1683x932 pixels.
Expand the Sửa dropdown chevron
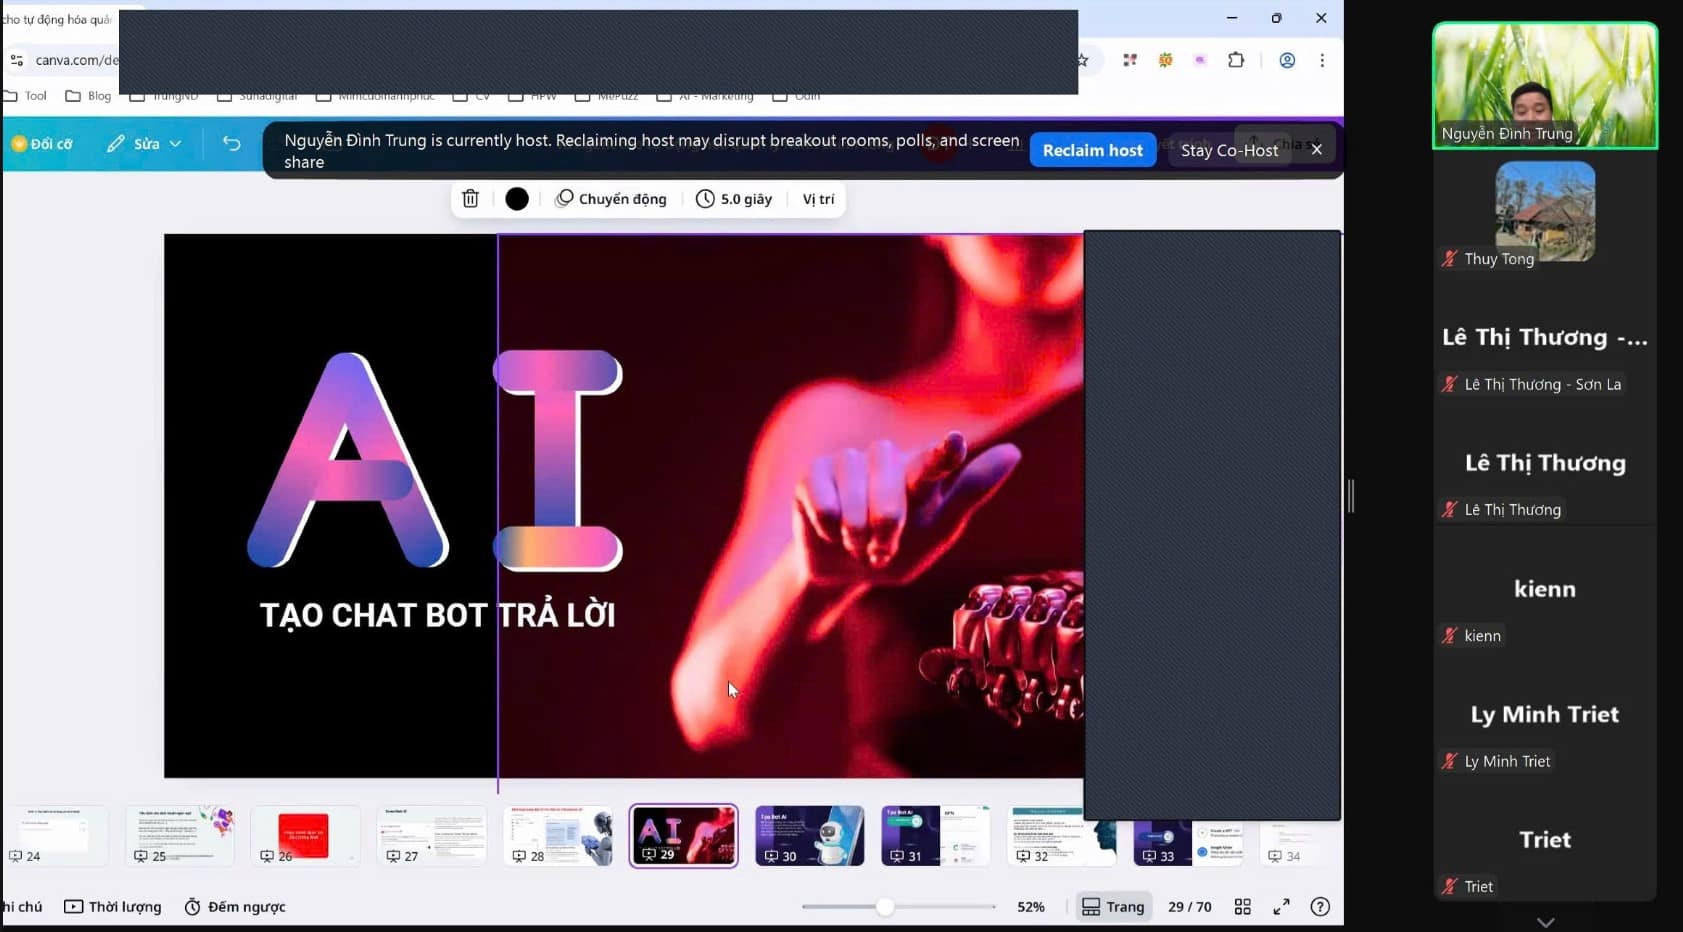pos(177,144)
